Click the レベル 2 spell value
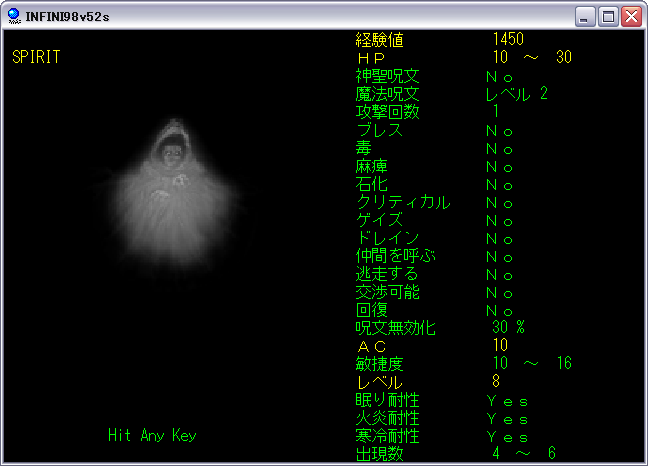 [x=517, y=94]
